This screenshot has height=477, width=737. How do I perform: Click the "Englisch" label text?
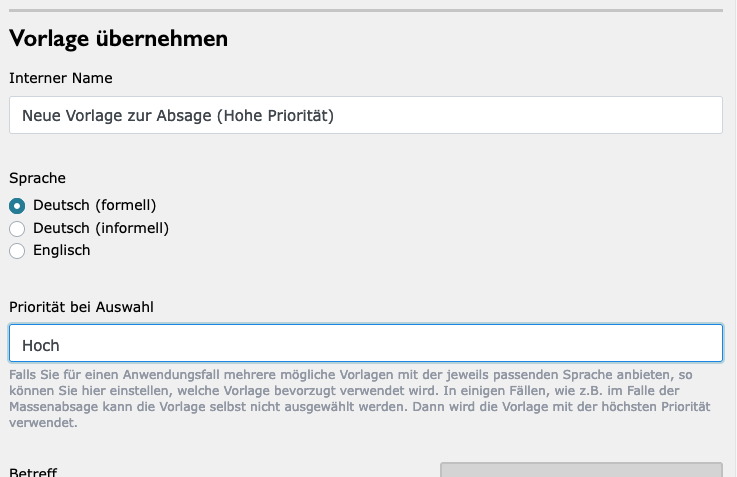pyautogui.click(x=62, y=251)
